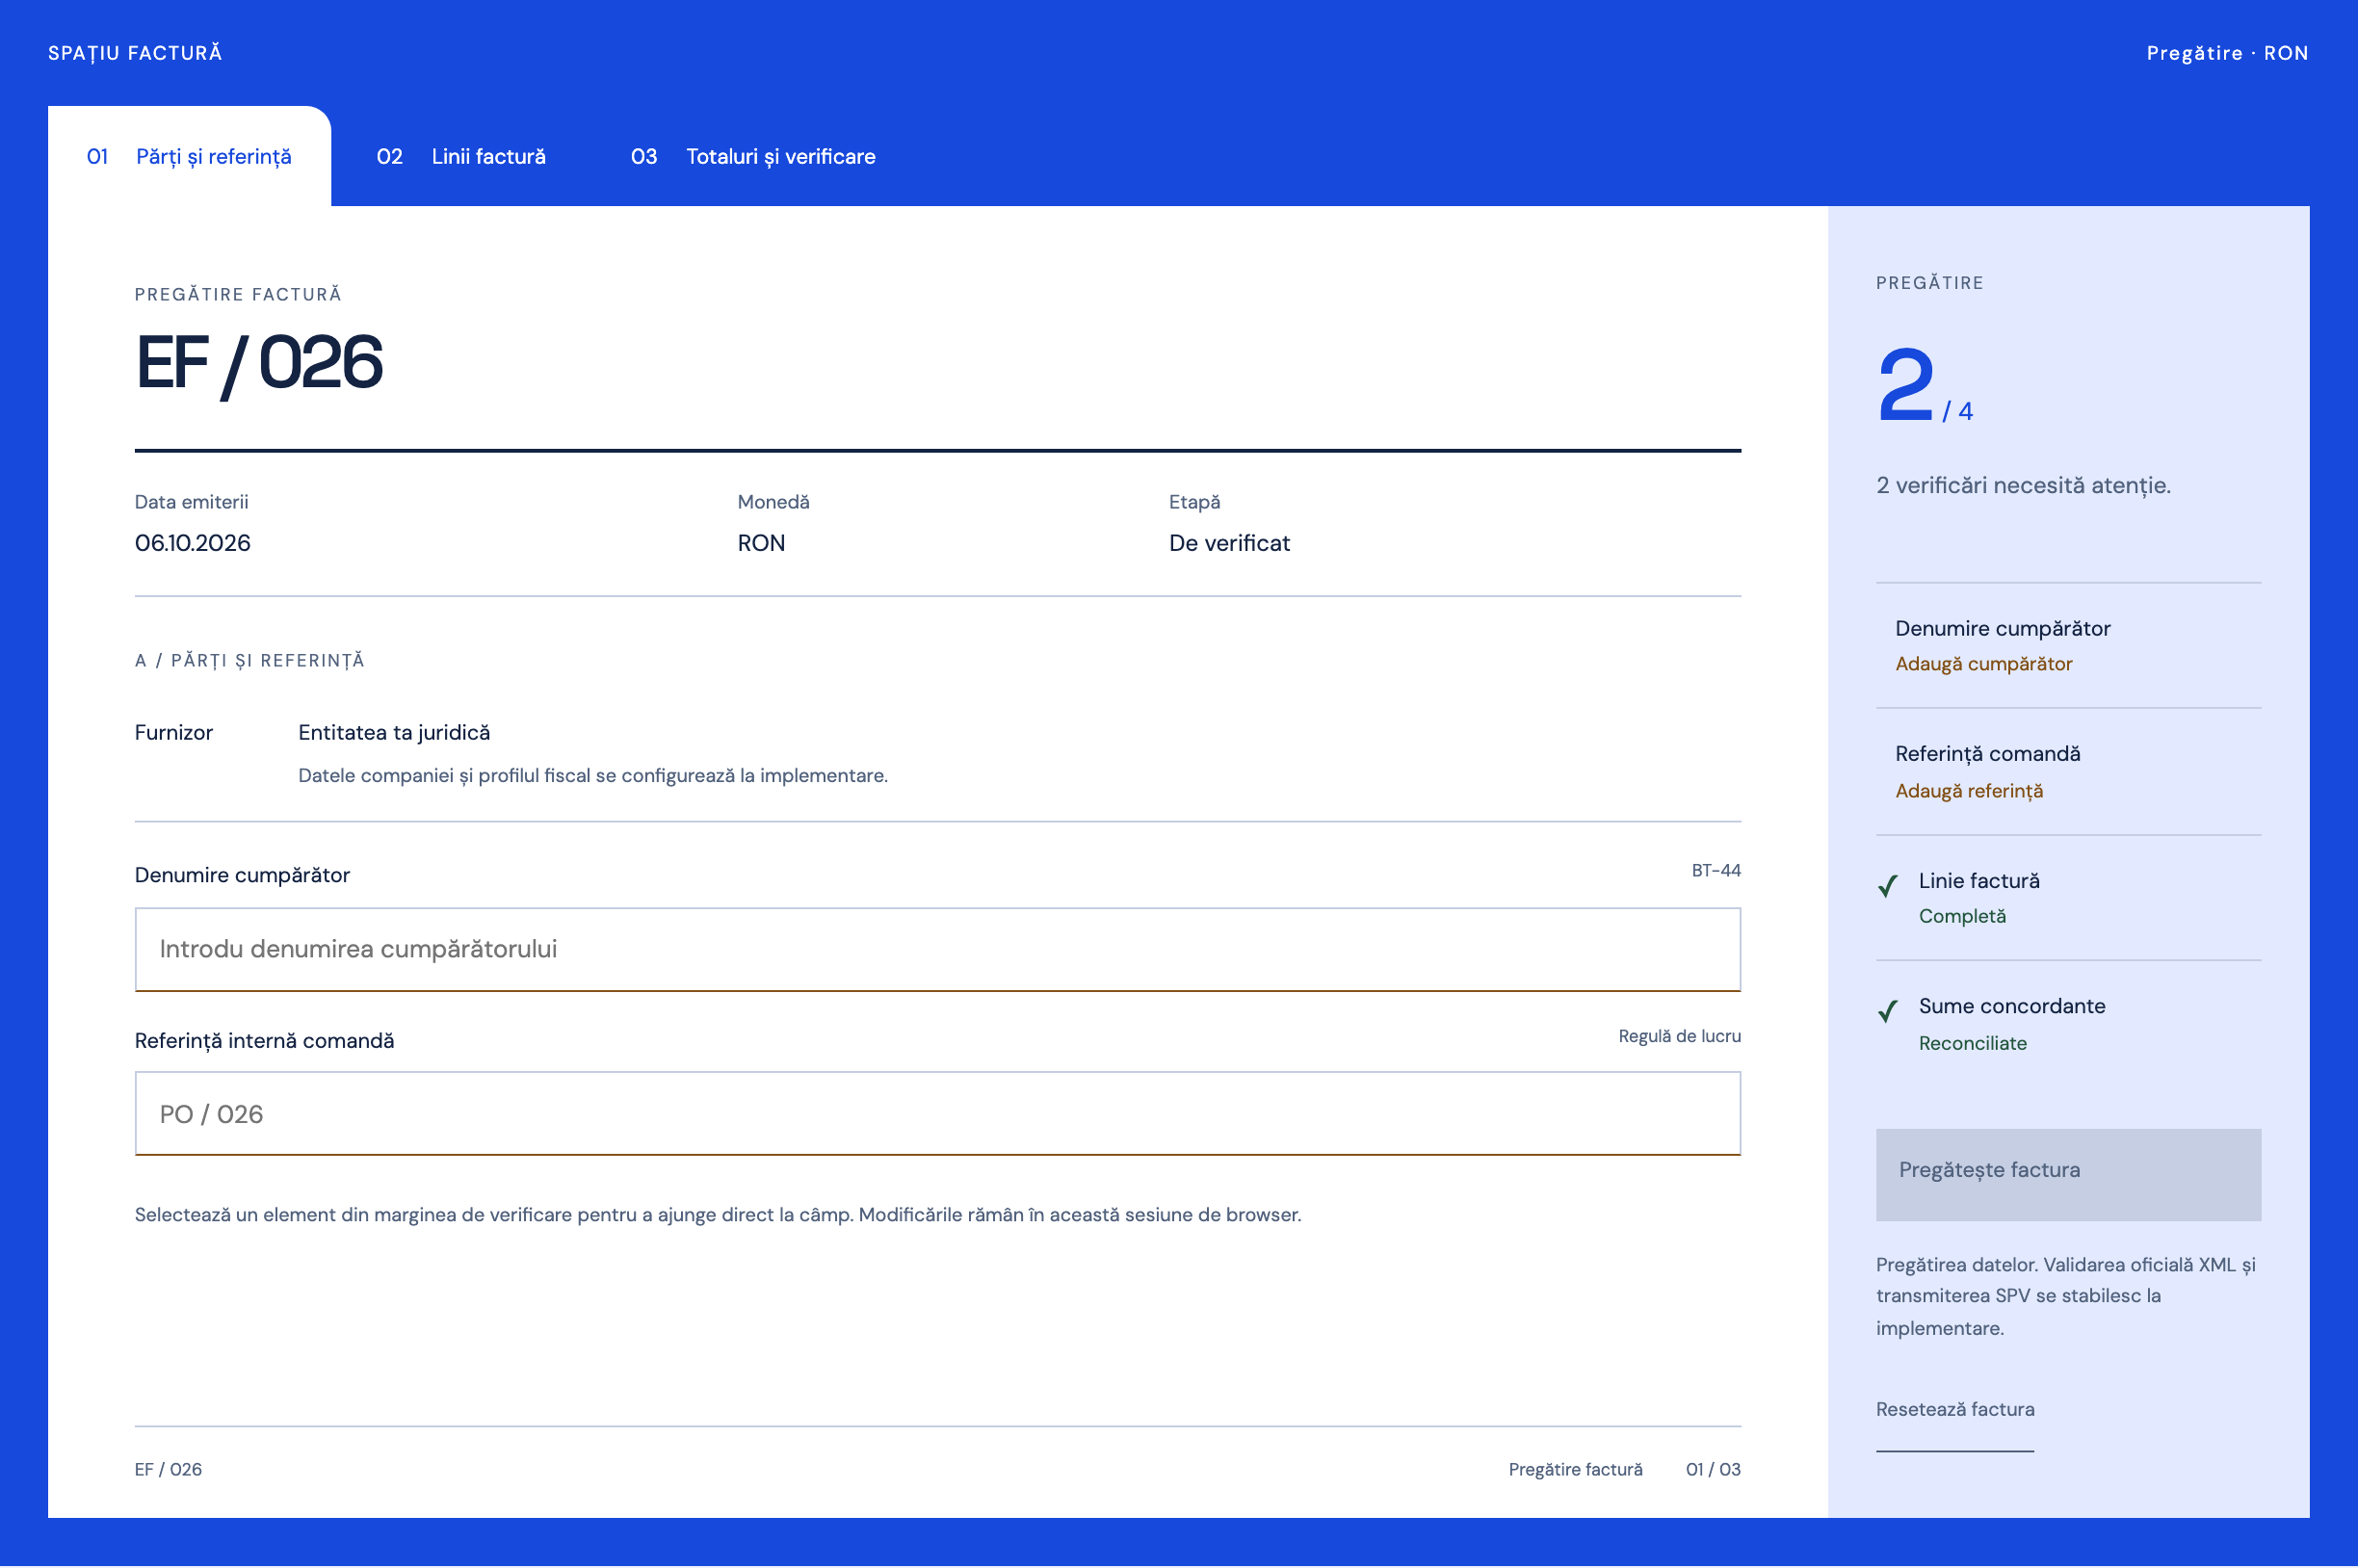Switch to the Linii factură tab

tap(461, 156)
